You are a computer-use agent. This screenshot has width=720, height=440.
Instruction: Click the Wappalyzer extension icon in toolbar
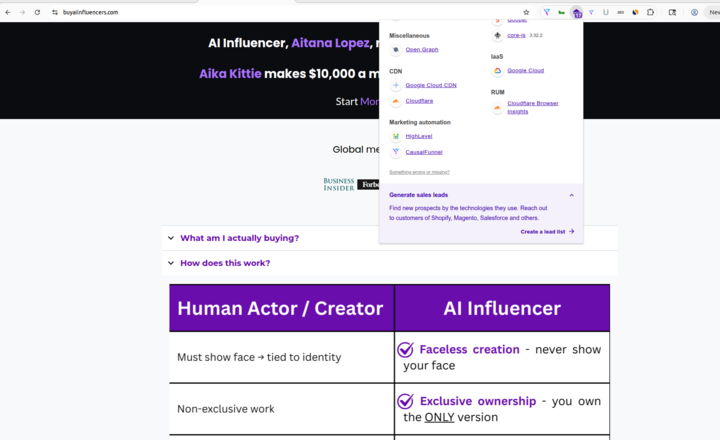[x=576, y=12]
